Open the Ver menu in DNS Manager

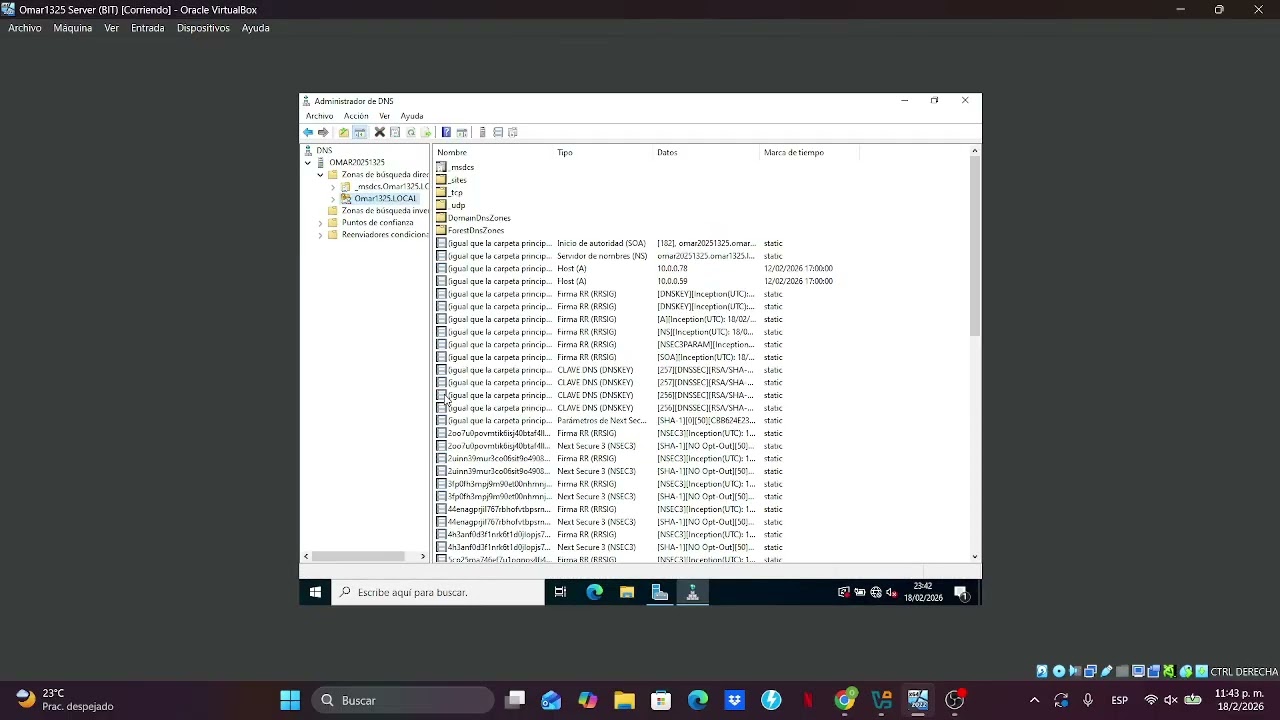tap(384, 117)
